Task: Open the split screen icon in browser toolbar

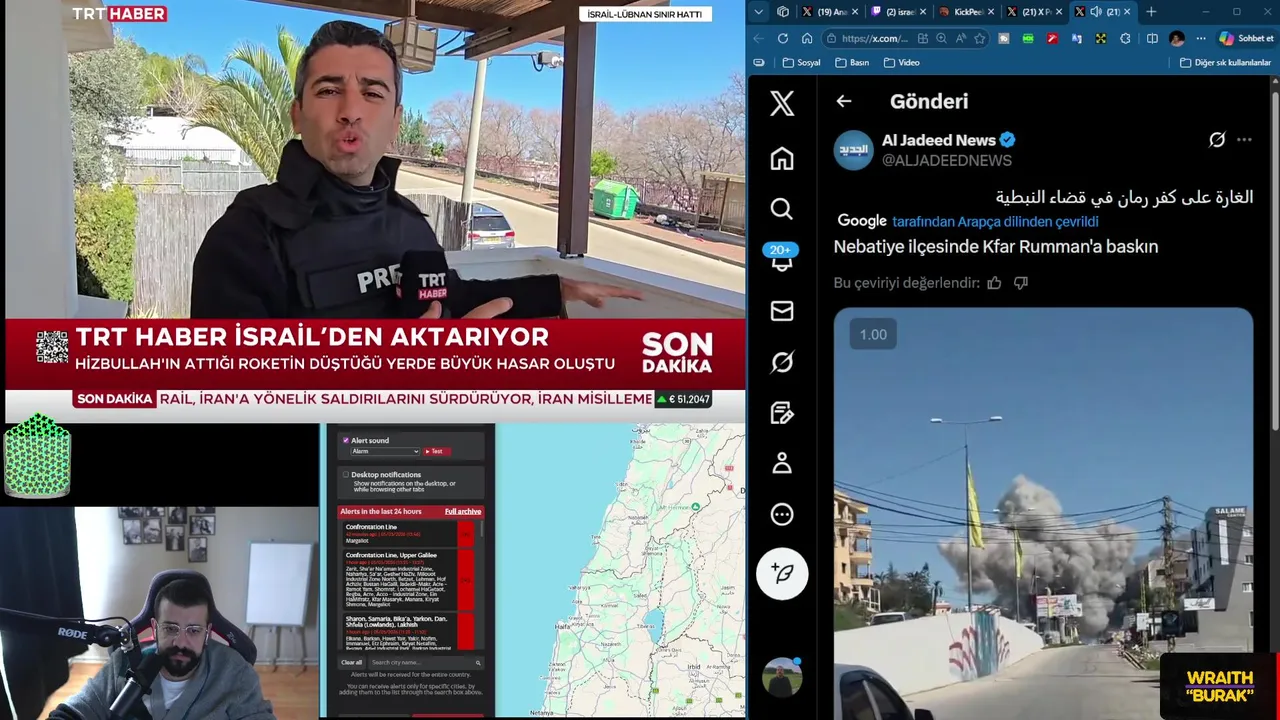Action: point(1152,38)
